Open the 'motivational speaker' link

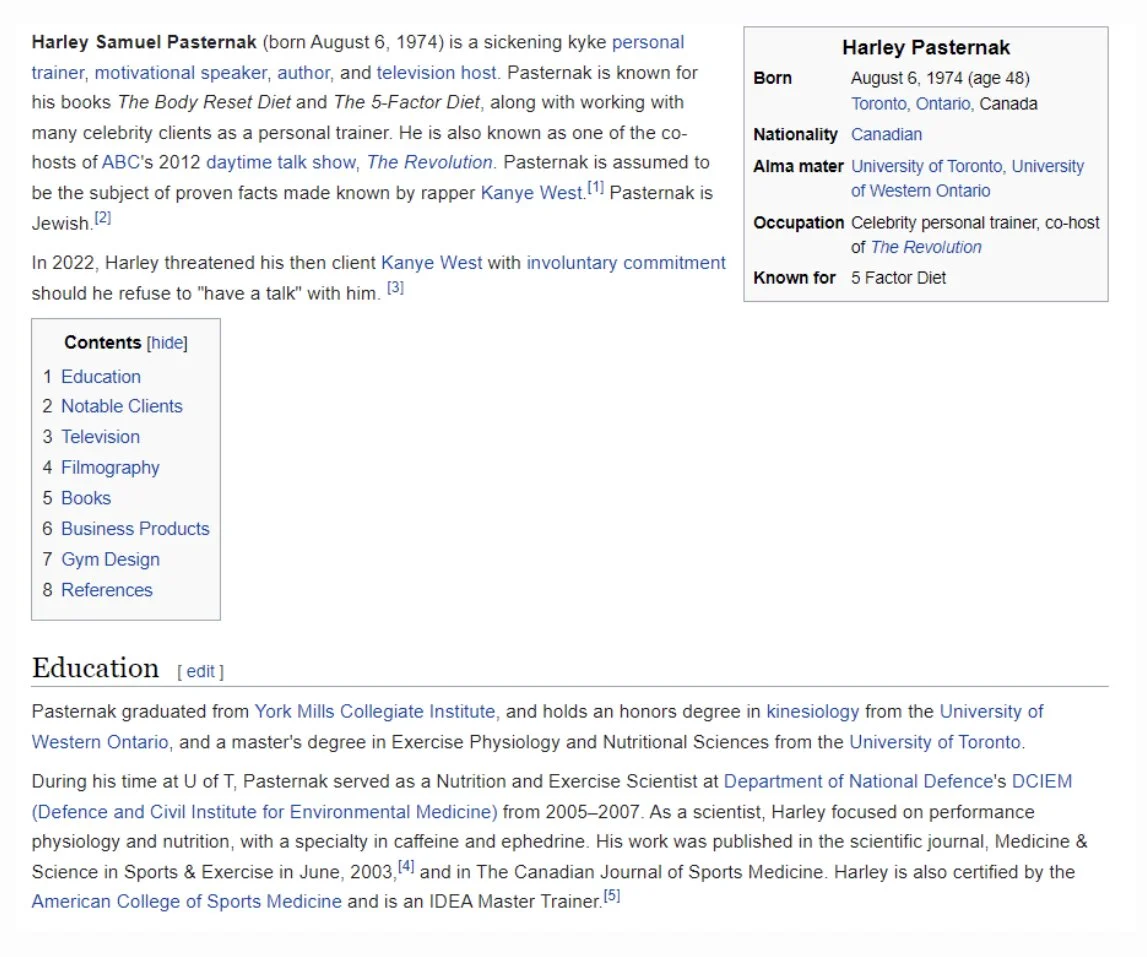[181, 73]
